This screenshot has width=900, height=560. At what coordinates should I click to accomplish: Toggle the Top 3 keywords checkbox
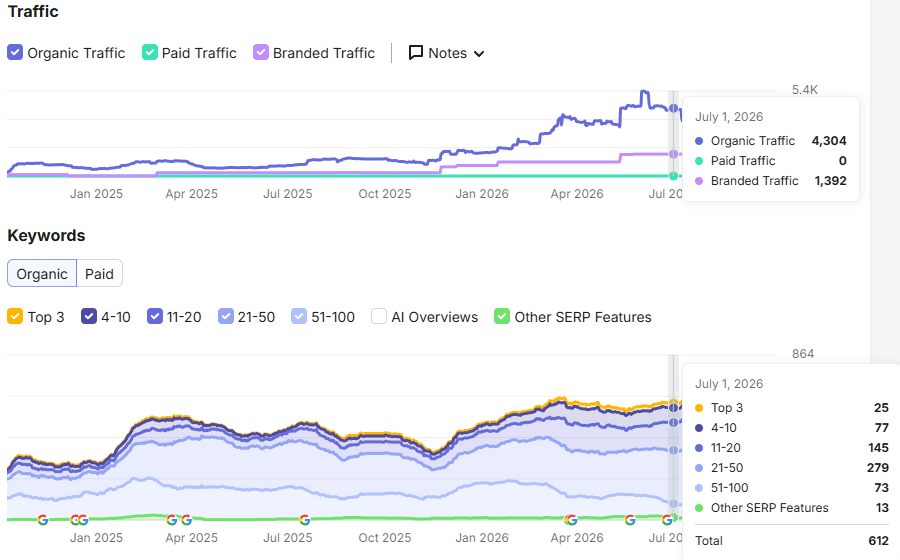(x=15, y=316)
